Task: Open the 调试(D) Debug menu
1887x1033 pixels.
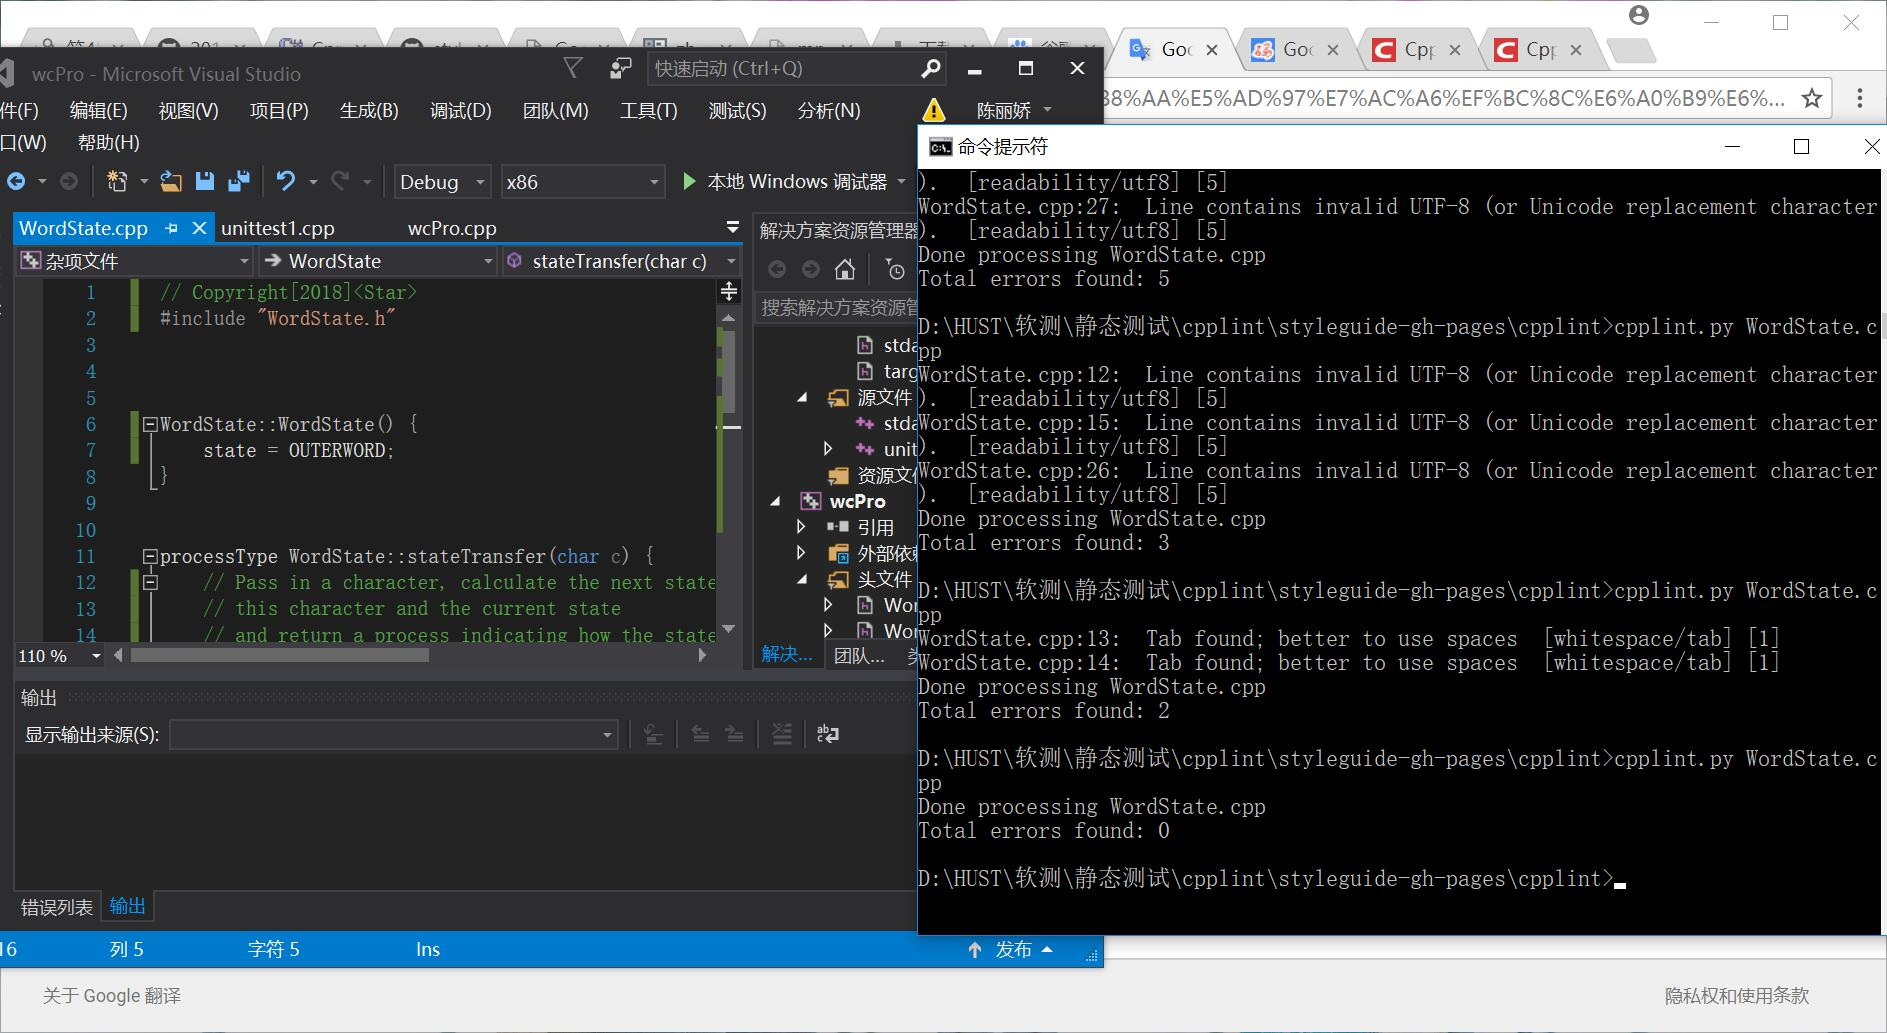Action: (460, 110)
